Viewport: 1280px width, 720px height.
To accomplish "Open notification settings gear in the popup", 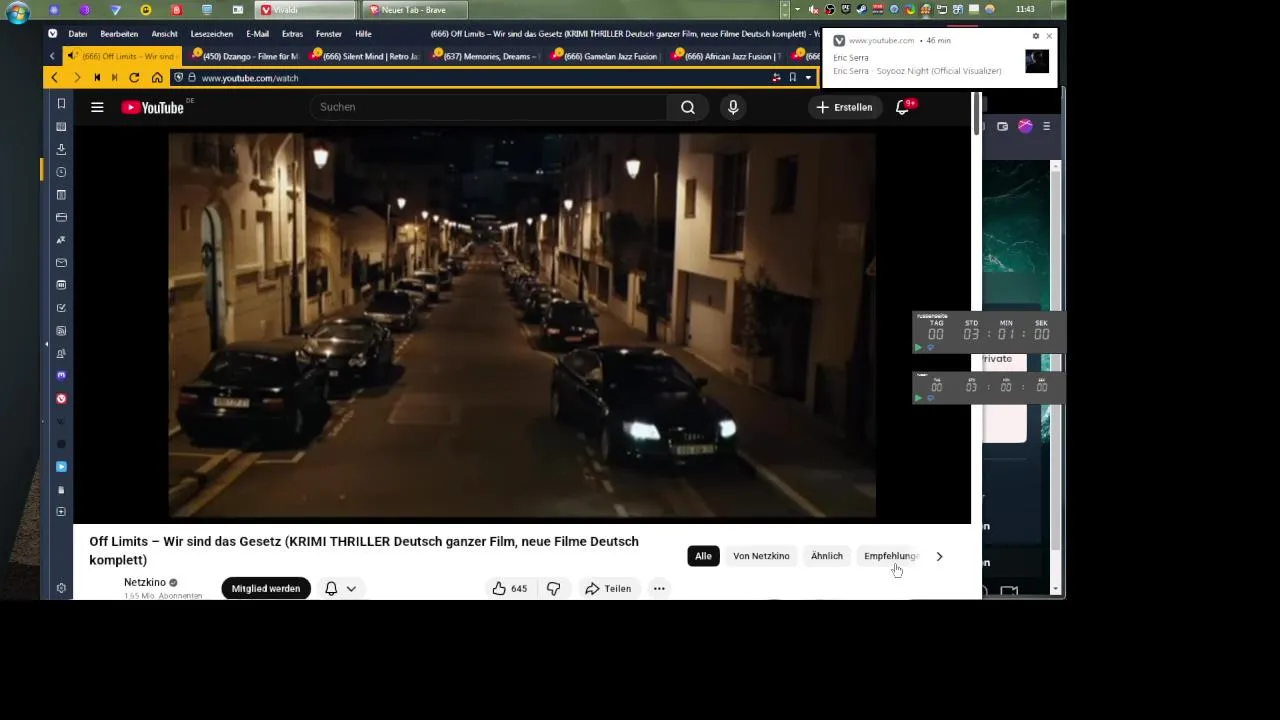I will [x=1036, y=36].
